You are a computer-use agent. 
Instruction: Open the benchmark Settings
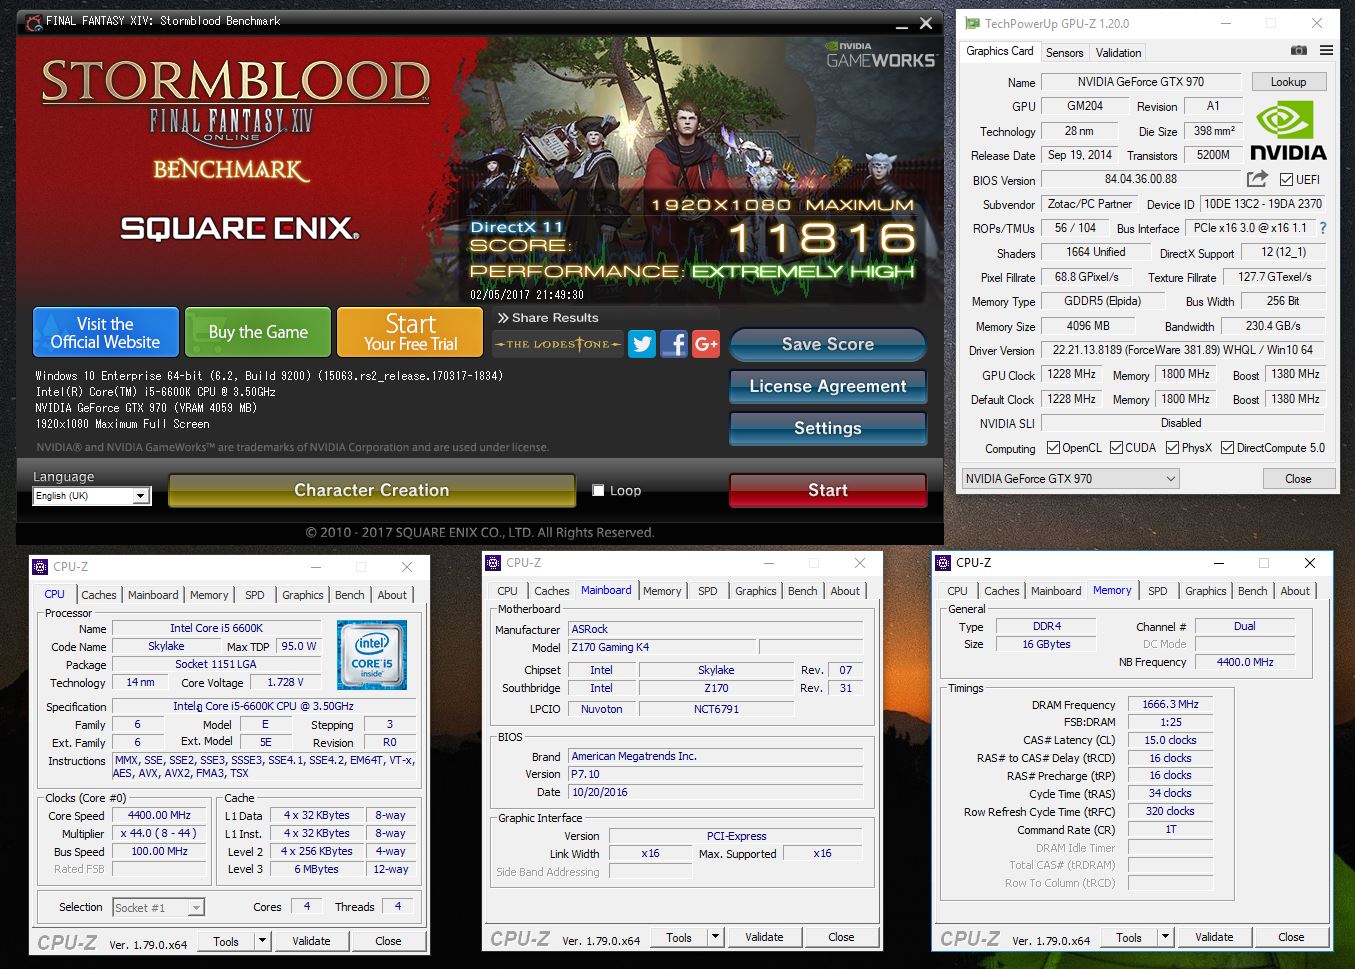click(x=828, y=428)
